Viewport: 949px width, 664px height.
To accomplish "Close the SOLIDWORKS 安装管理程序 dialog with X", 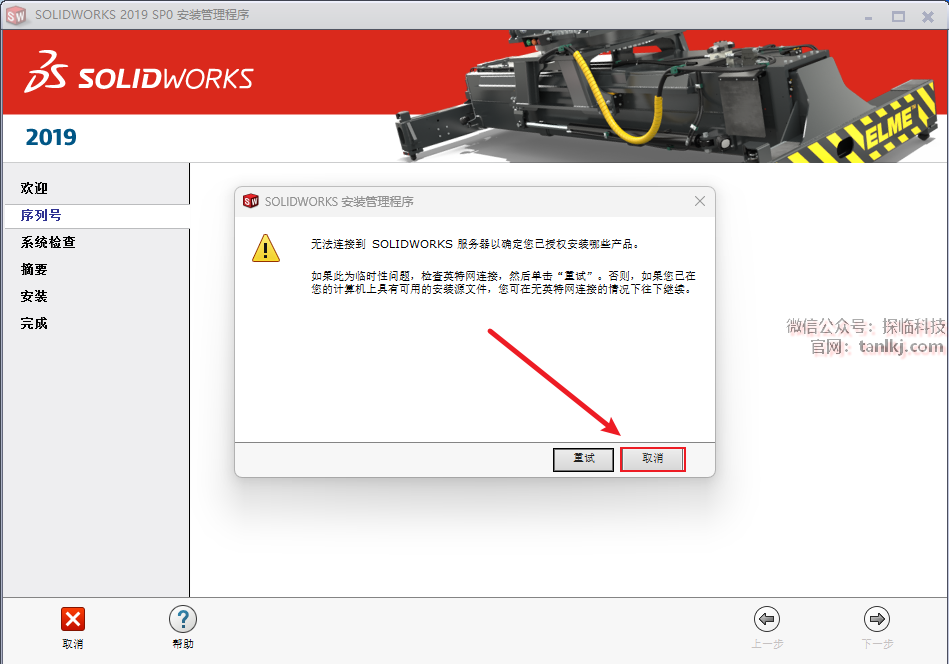I will point(700,201).
